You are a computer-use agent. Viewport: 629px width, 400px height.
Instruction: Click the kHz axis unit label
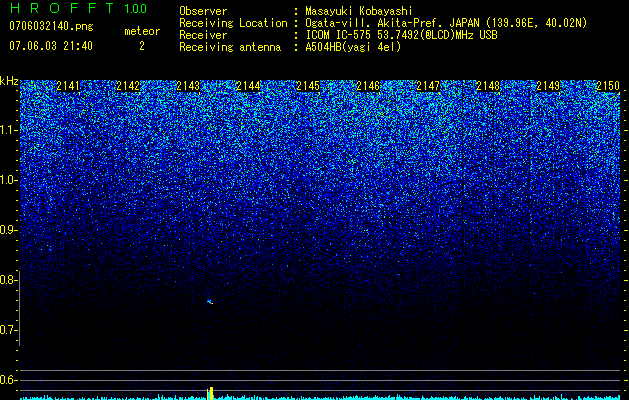9,81
